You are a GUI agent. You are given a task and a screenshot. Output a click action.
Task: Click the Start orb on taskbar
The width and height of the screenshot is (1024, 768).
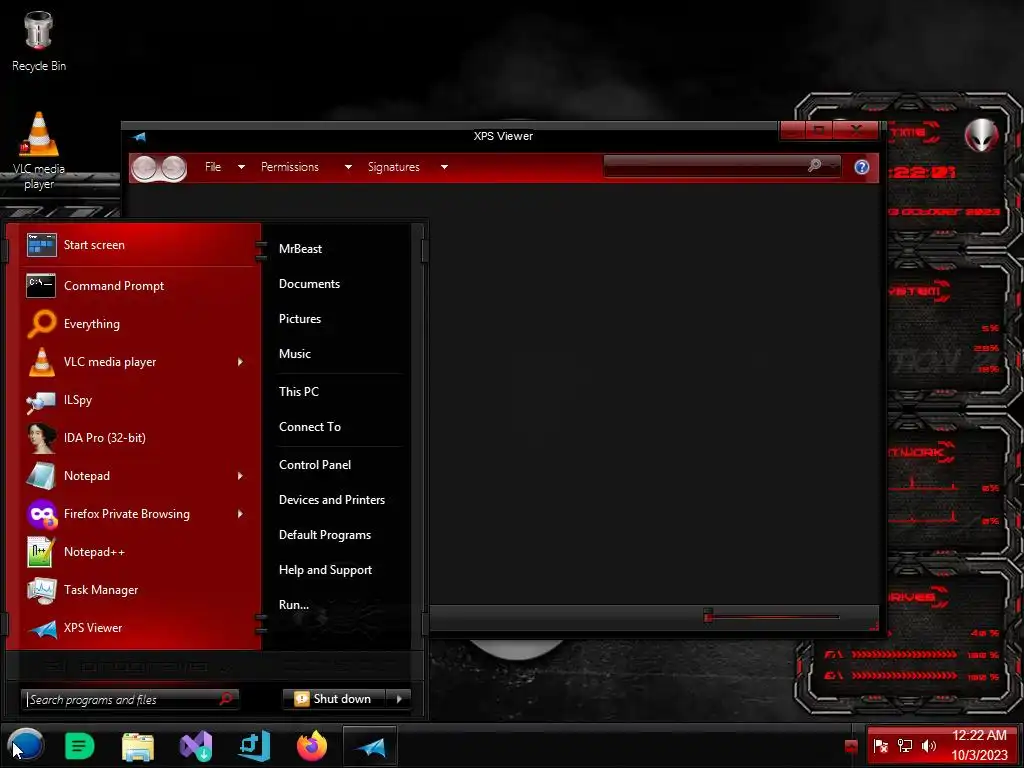(x=25, y=746)
